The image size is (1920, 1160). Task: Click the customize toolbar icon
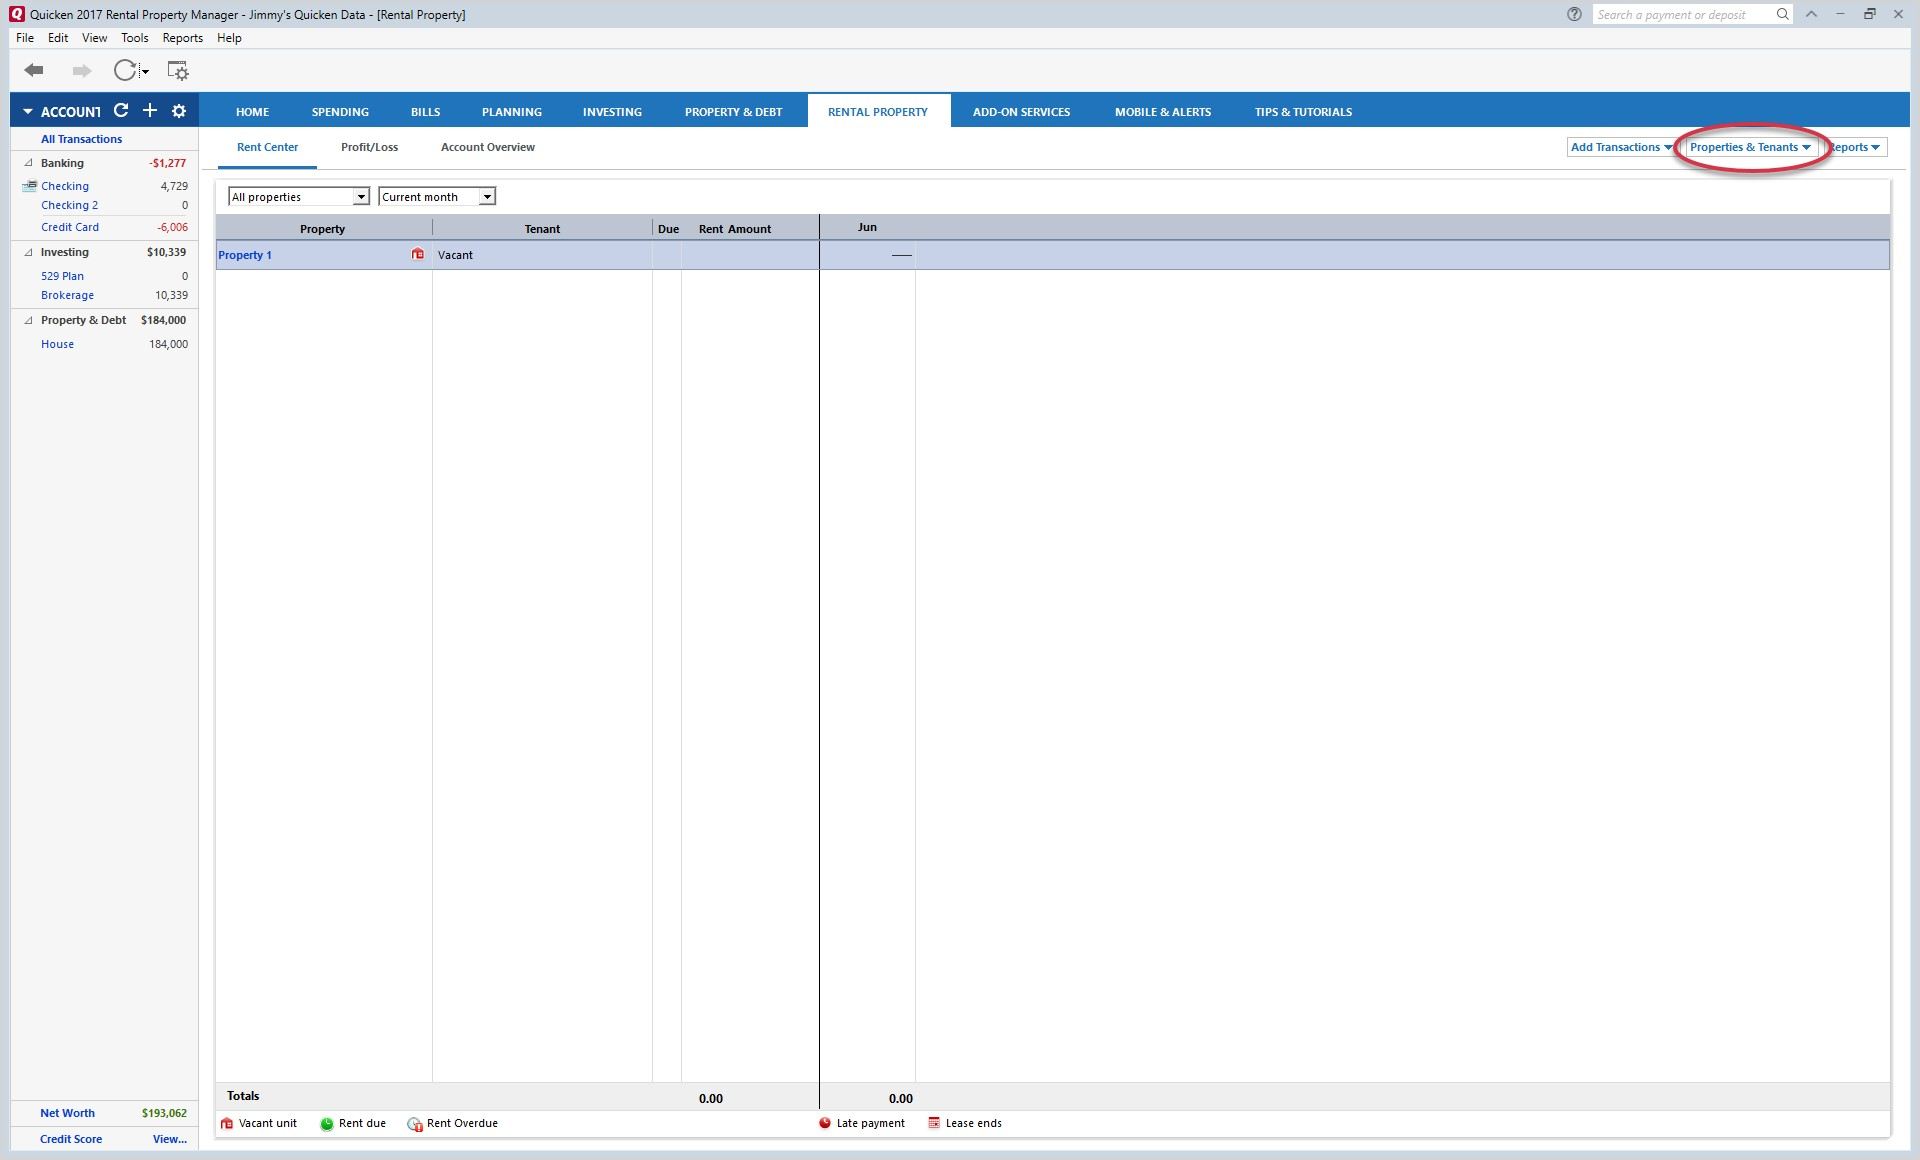[177, 70]
